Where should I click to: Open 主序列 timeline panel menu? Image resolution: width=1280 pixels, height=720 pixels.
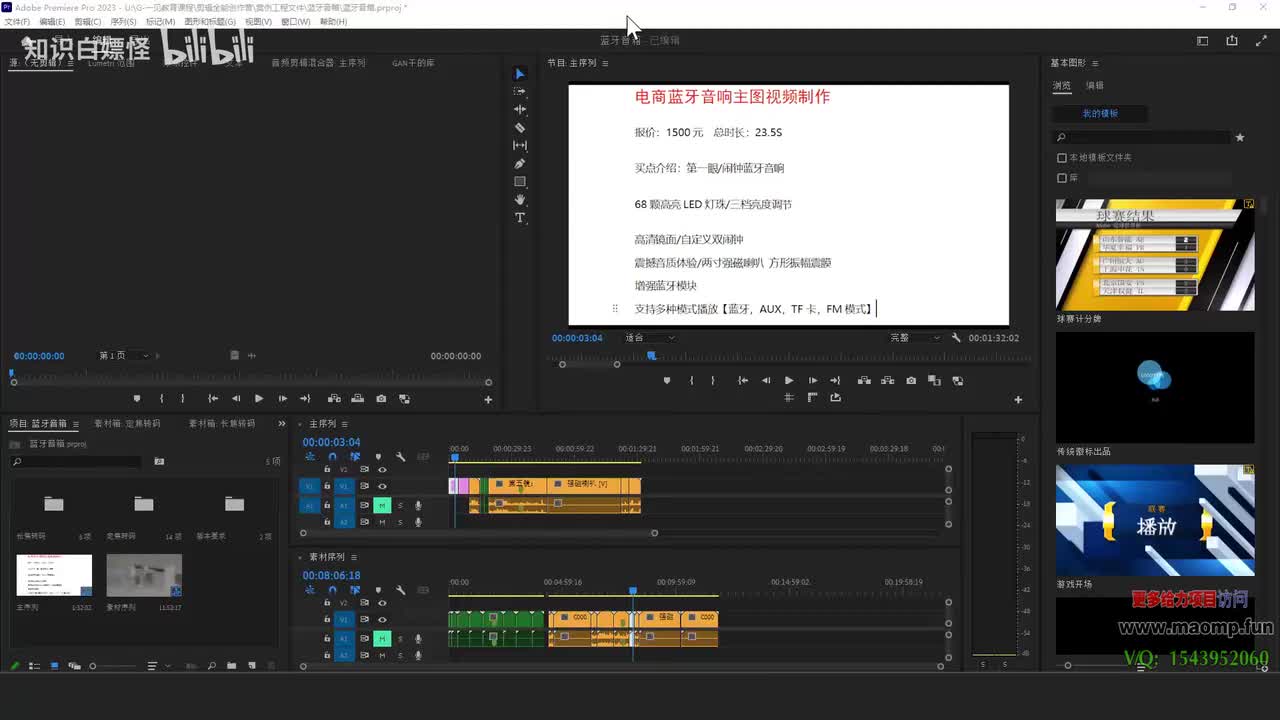click(x=344, y=424)
